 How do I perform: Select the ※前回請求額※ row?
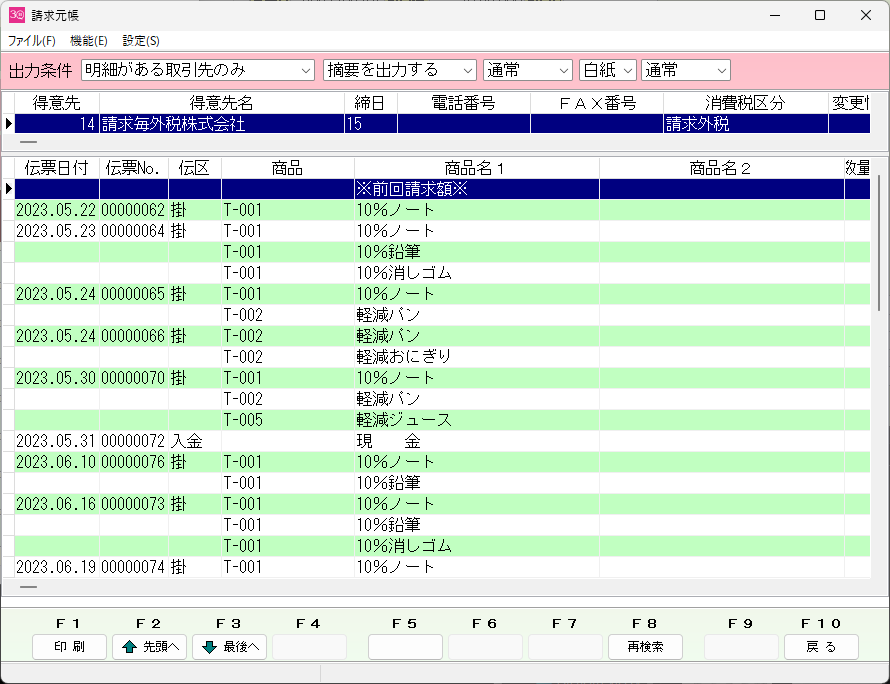point(442,188)
